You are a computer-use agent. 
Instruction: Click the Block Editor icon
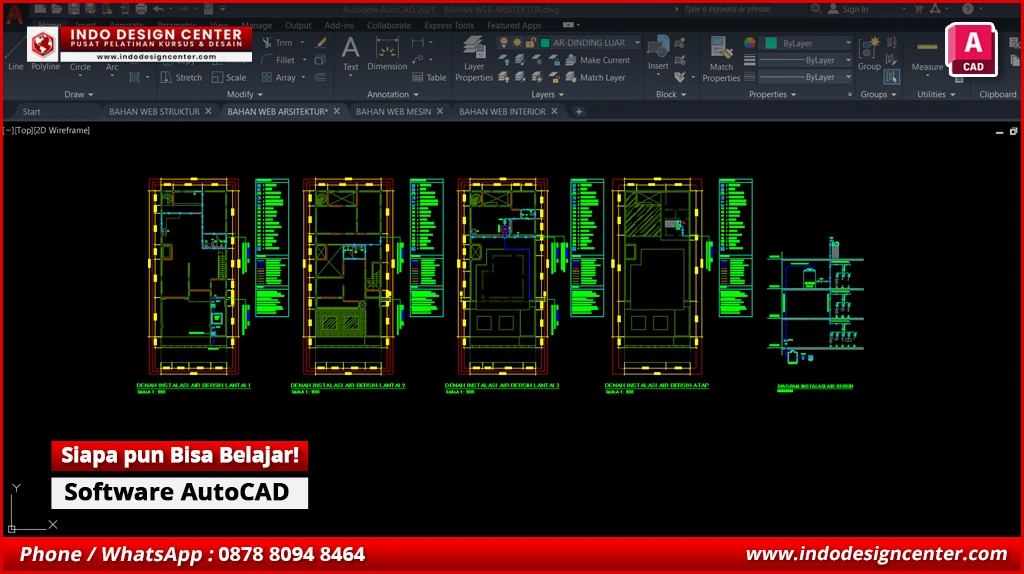click(x=680, y=60)
